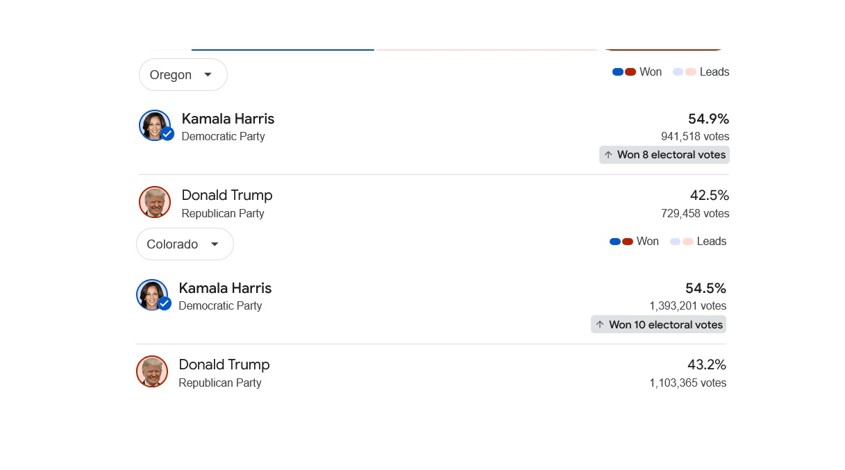Open the Colorado state dropdown
Viewport: 845px width, 470px height.
(x=185, y=244)
